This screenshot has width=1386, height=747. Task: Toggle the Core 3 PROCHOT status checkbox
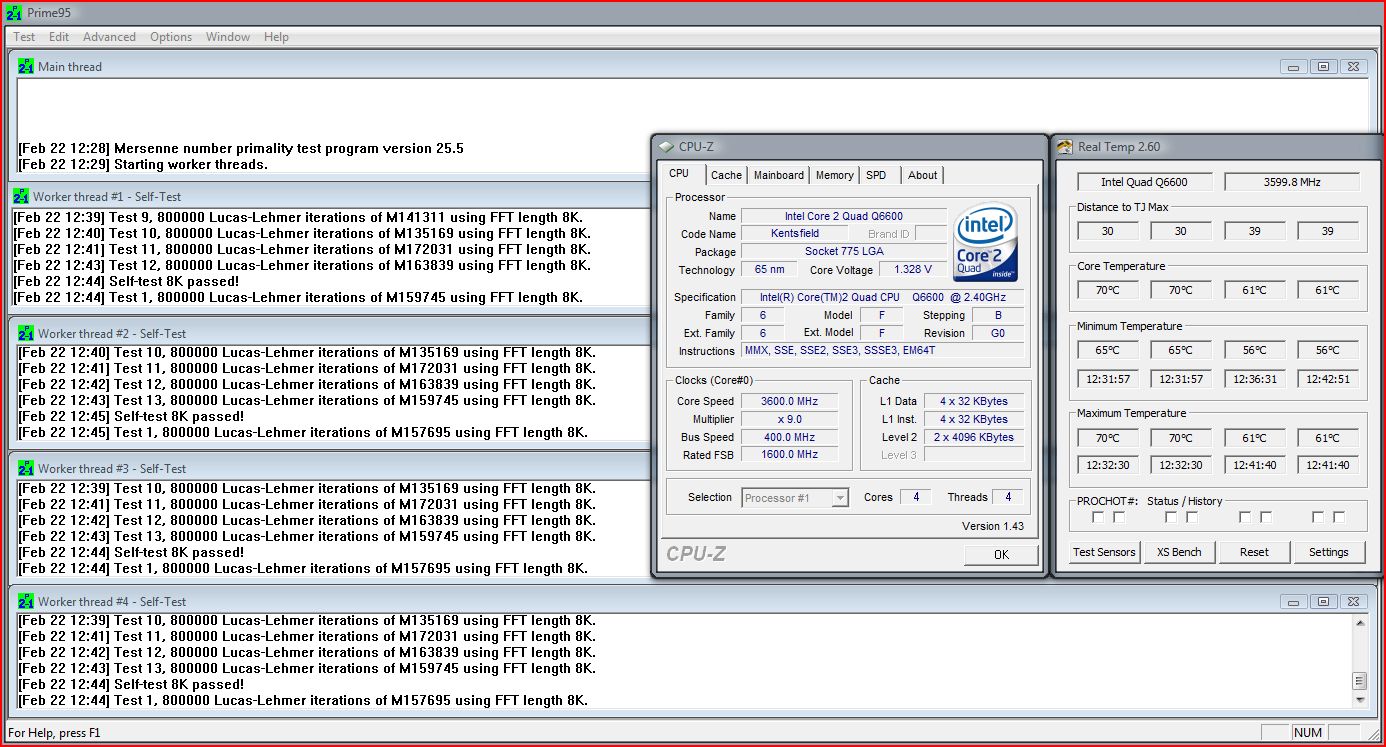1245,517
